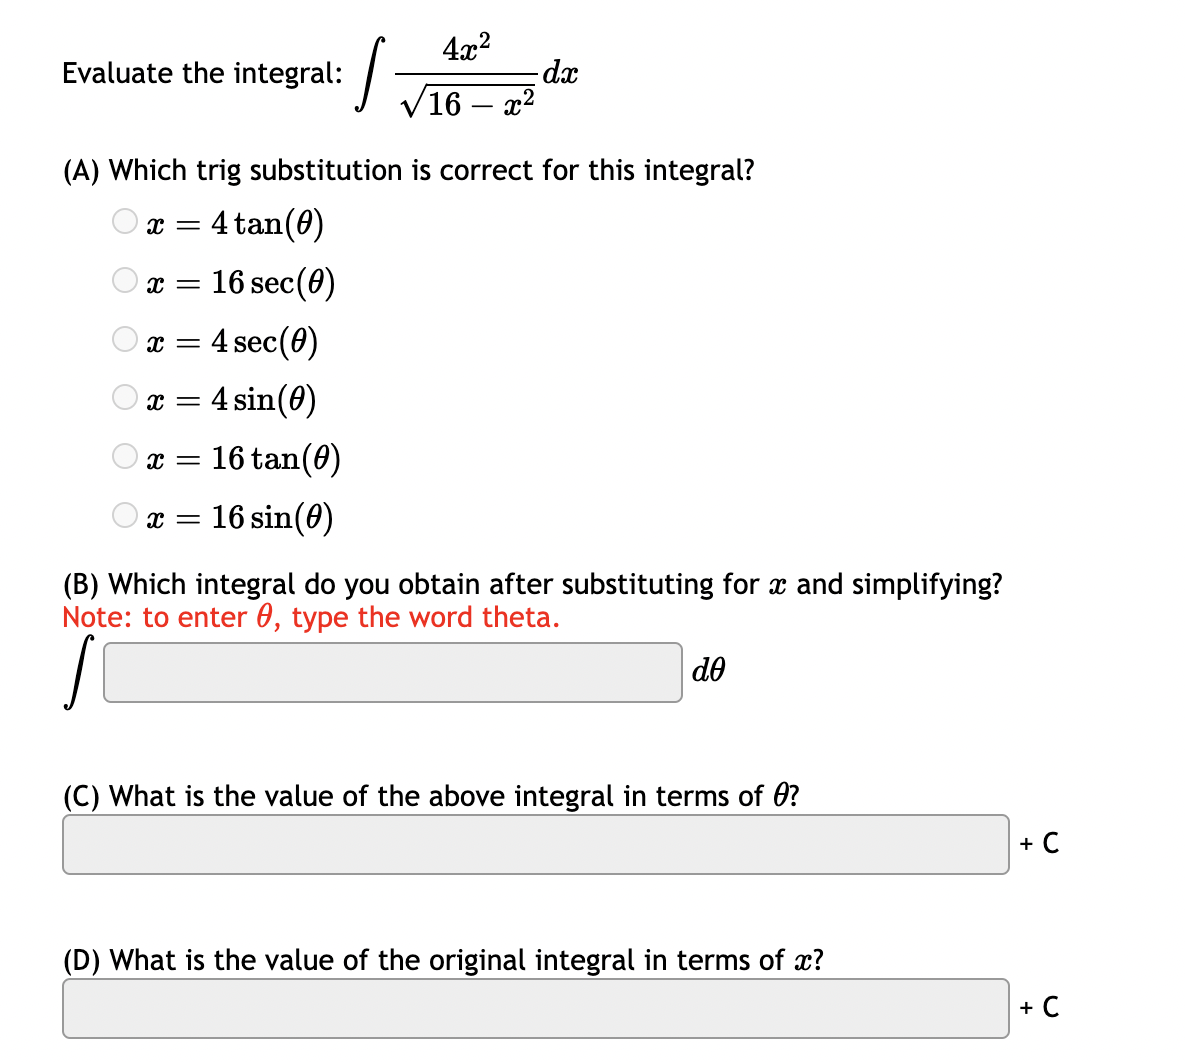Click the red note about typing theta

[x=310, y=617]
